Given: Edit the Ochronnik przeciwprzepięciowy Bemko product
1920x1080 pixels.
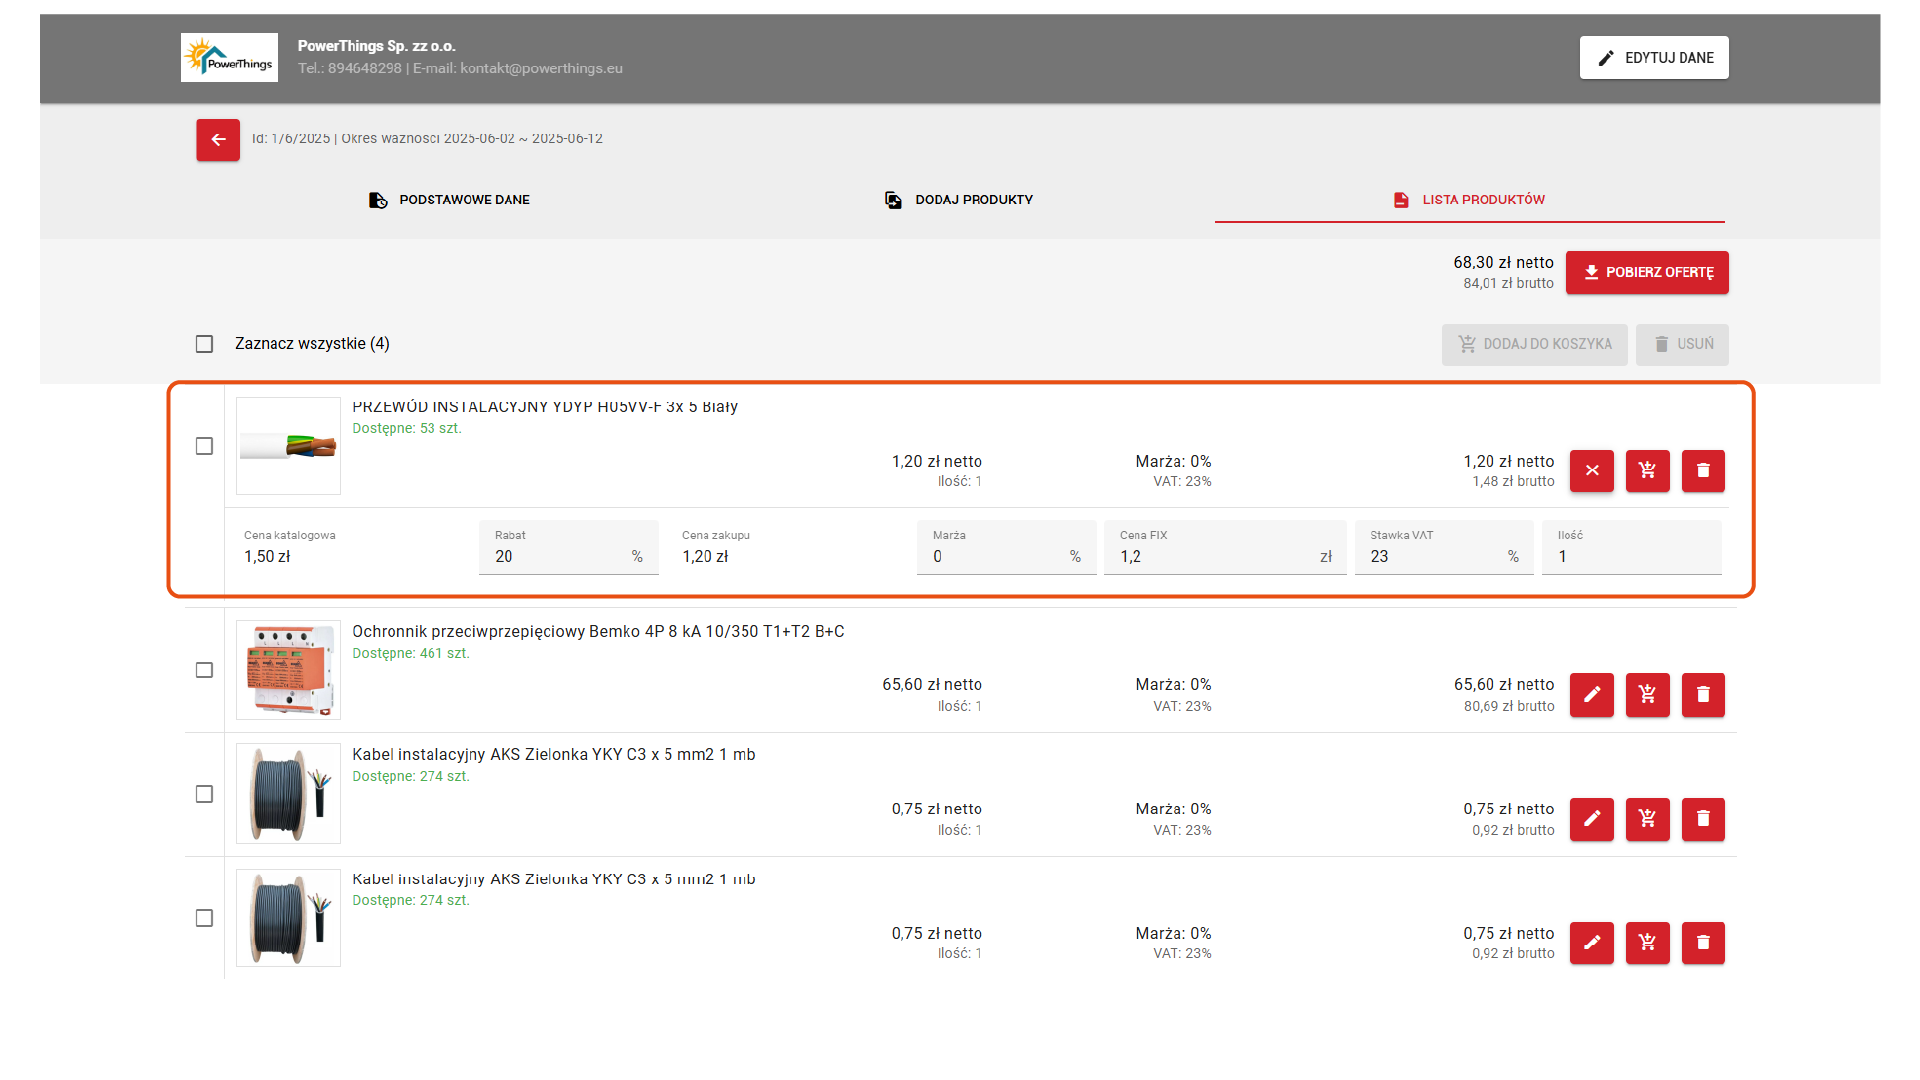Looking at the screenshot, I should pos(1591,694).
